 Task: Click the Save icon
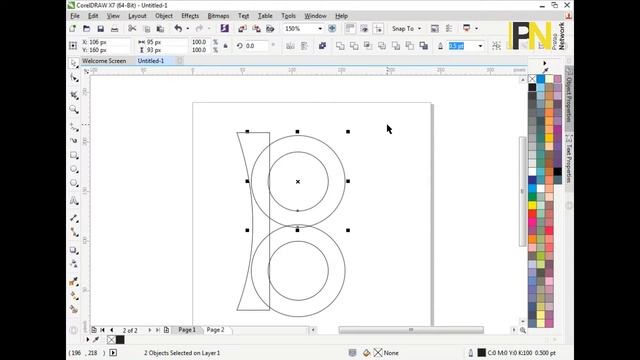click(x=100, y=29)
